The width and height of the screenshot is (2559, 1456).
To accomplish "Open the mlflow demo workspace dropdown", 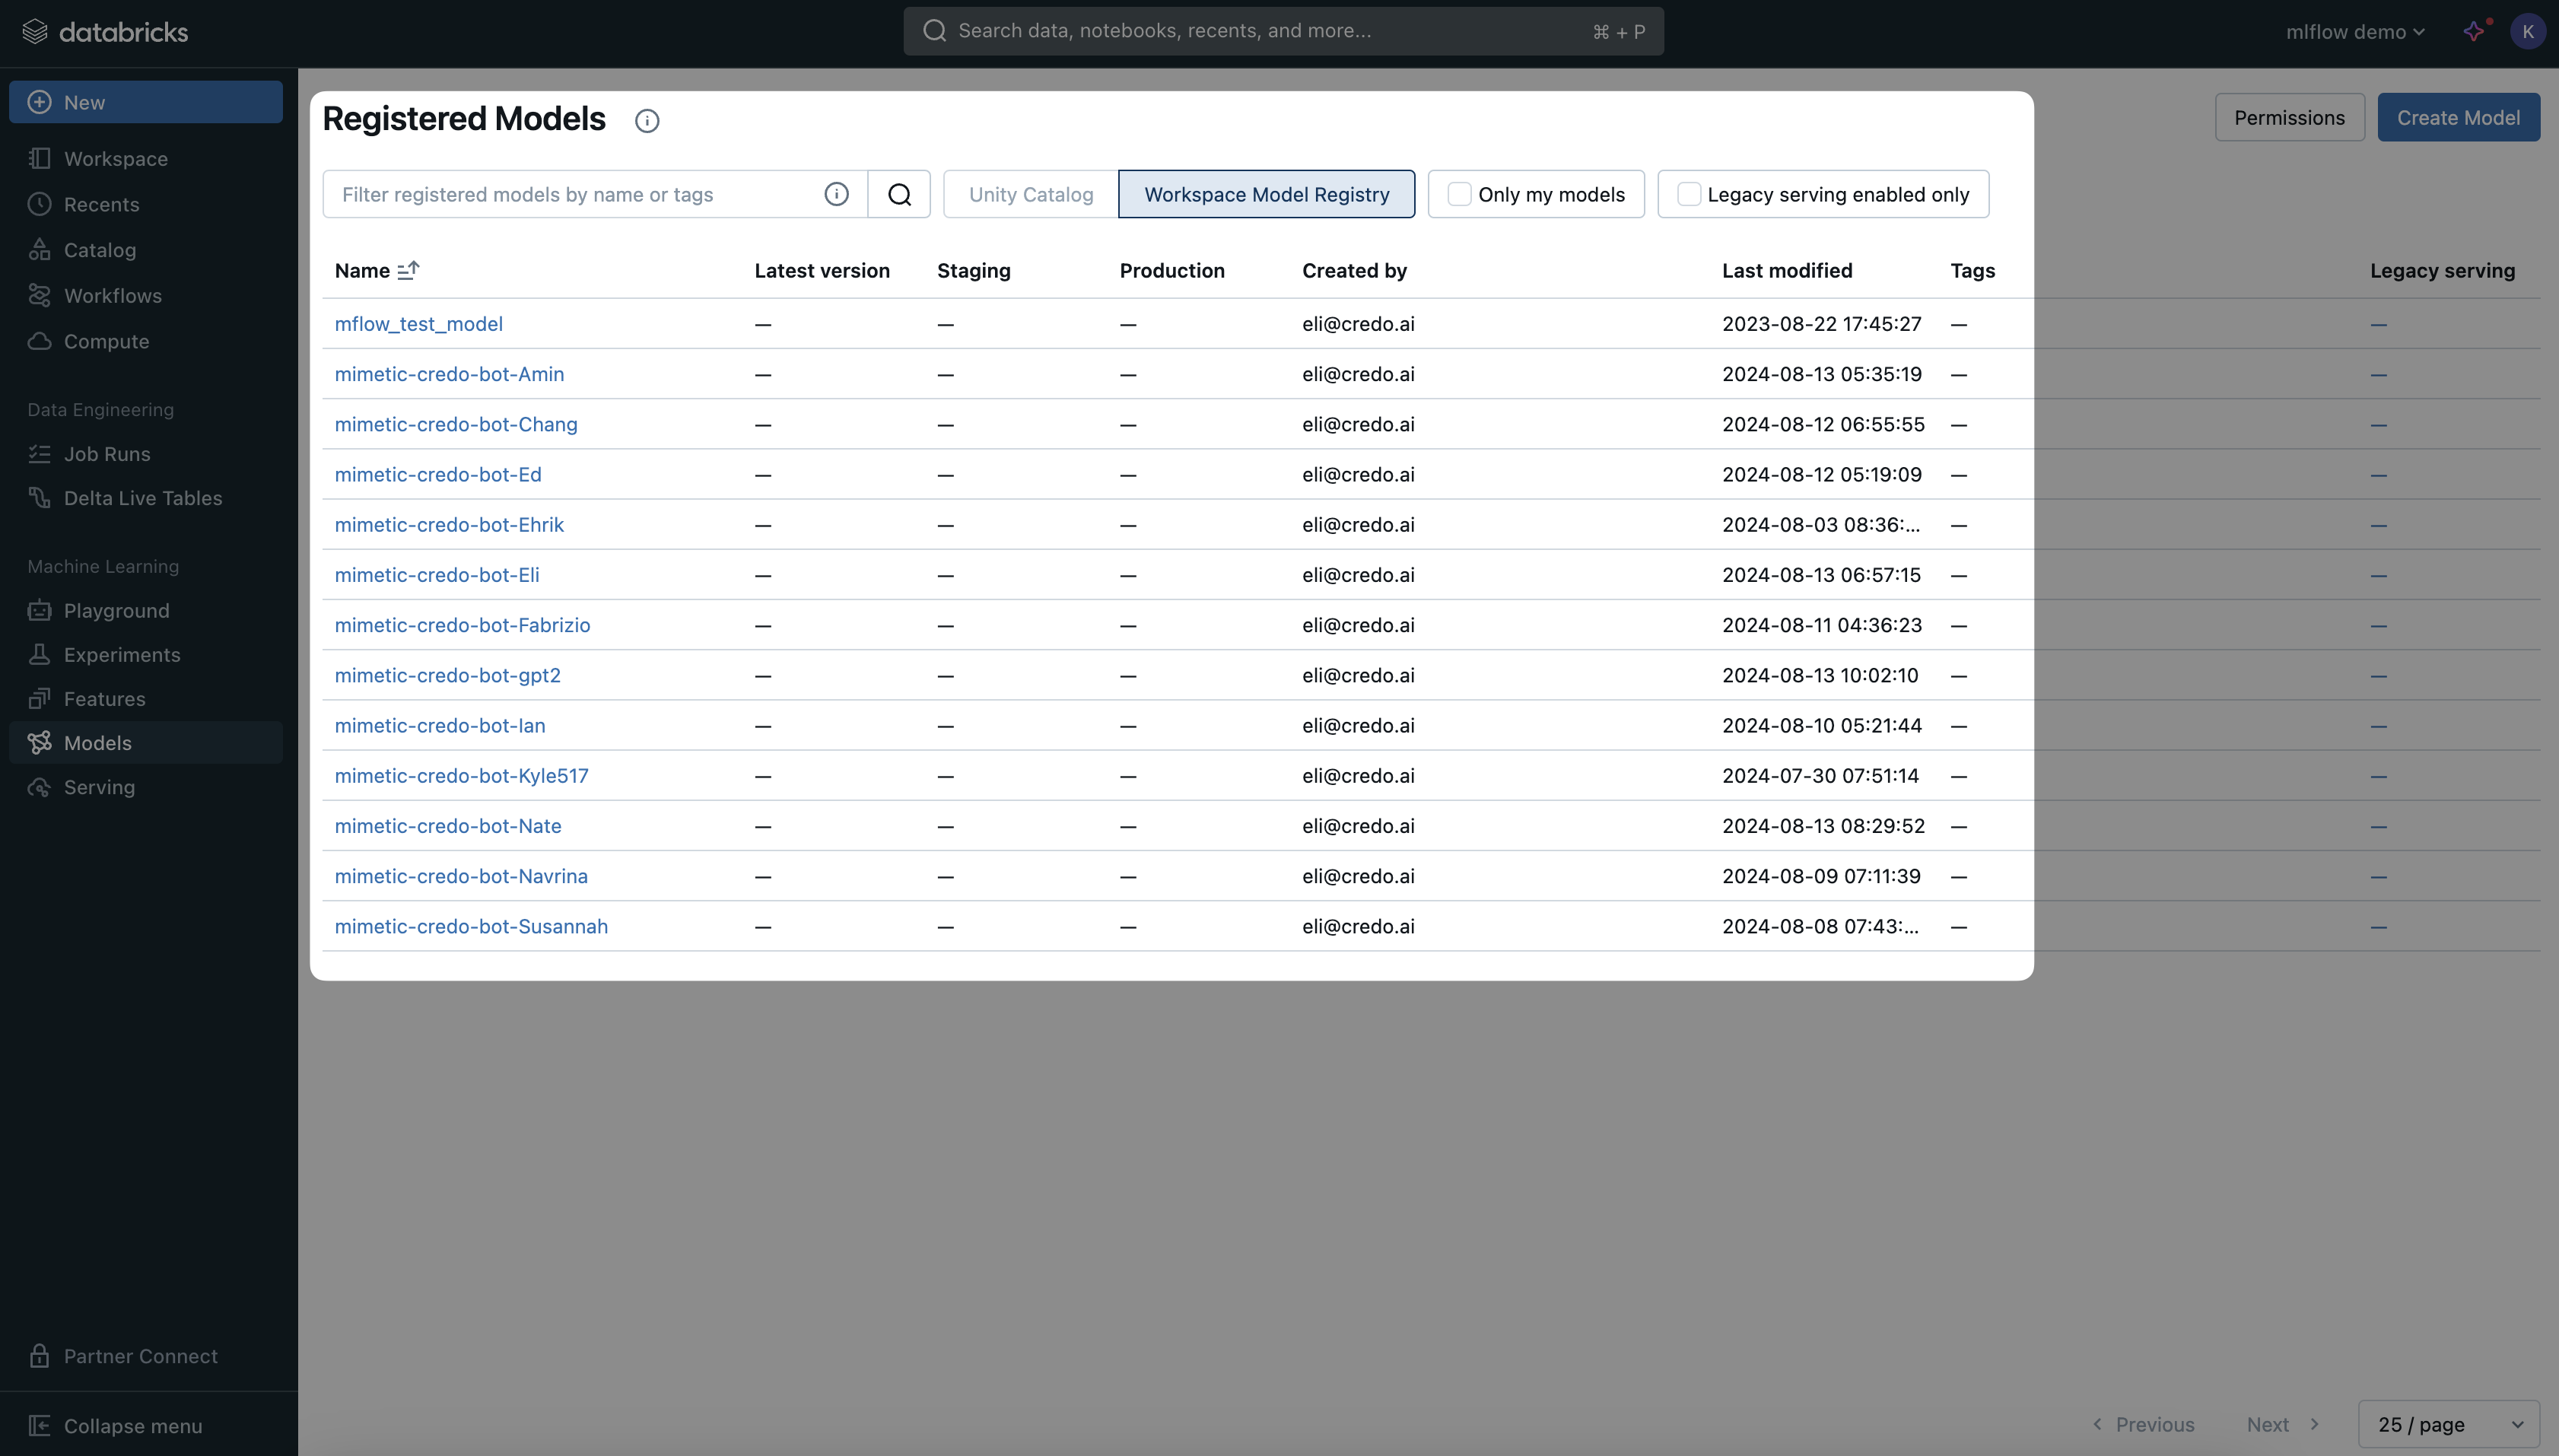I will pyautogui.click(x=2355, y=32).
